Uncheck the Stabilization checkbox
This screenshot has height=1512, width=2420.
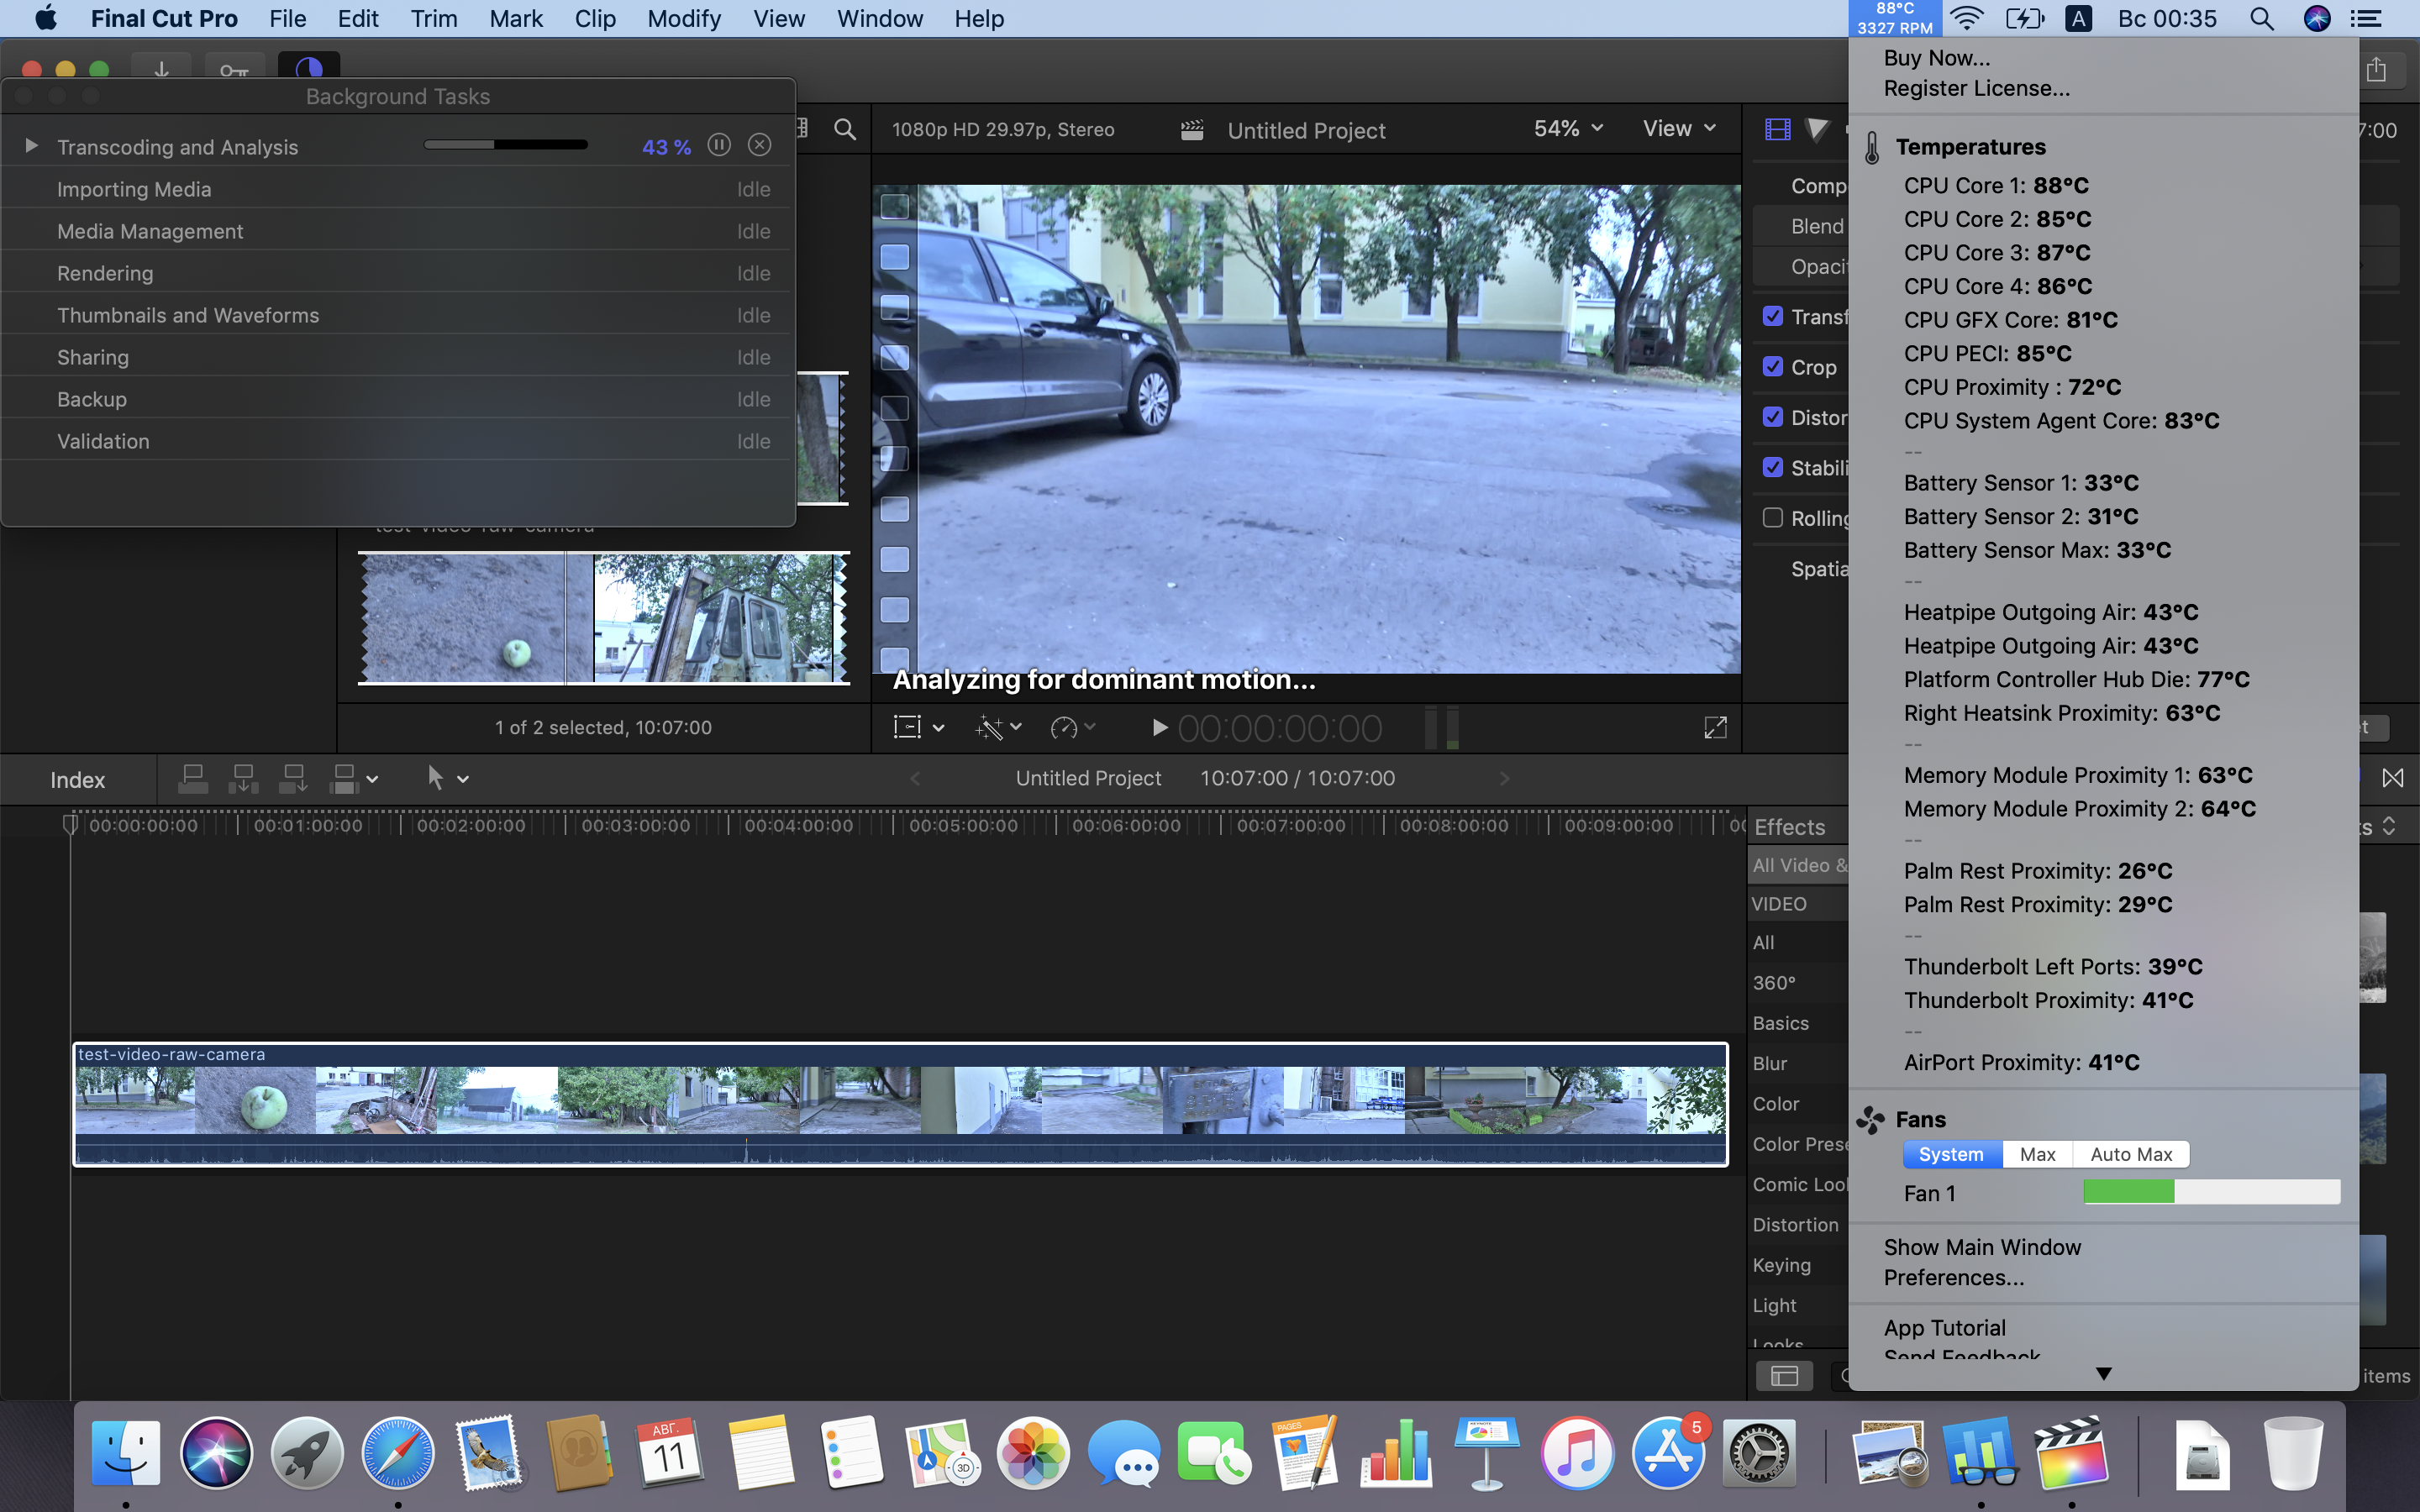1773,467
